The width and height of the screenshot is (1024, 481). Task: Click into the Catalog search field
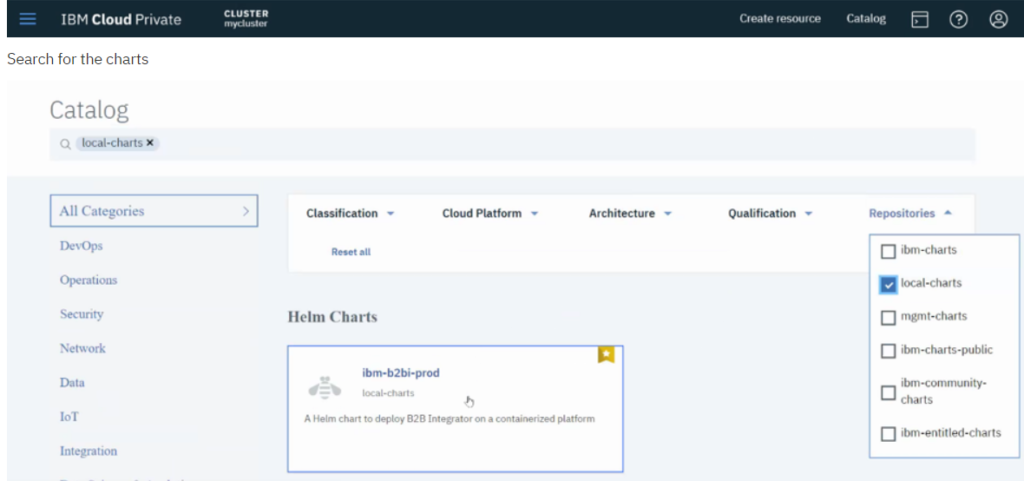(x=512, y=144)
